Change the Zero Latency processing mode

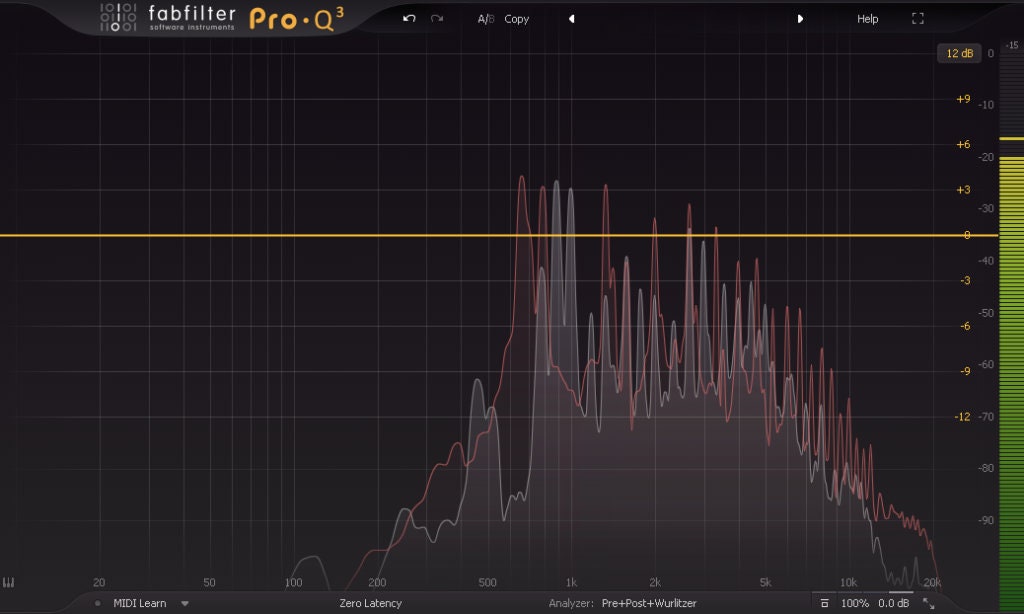click(370, 603)
